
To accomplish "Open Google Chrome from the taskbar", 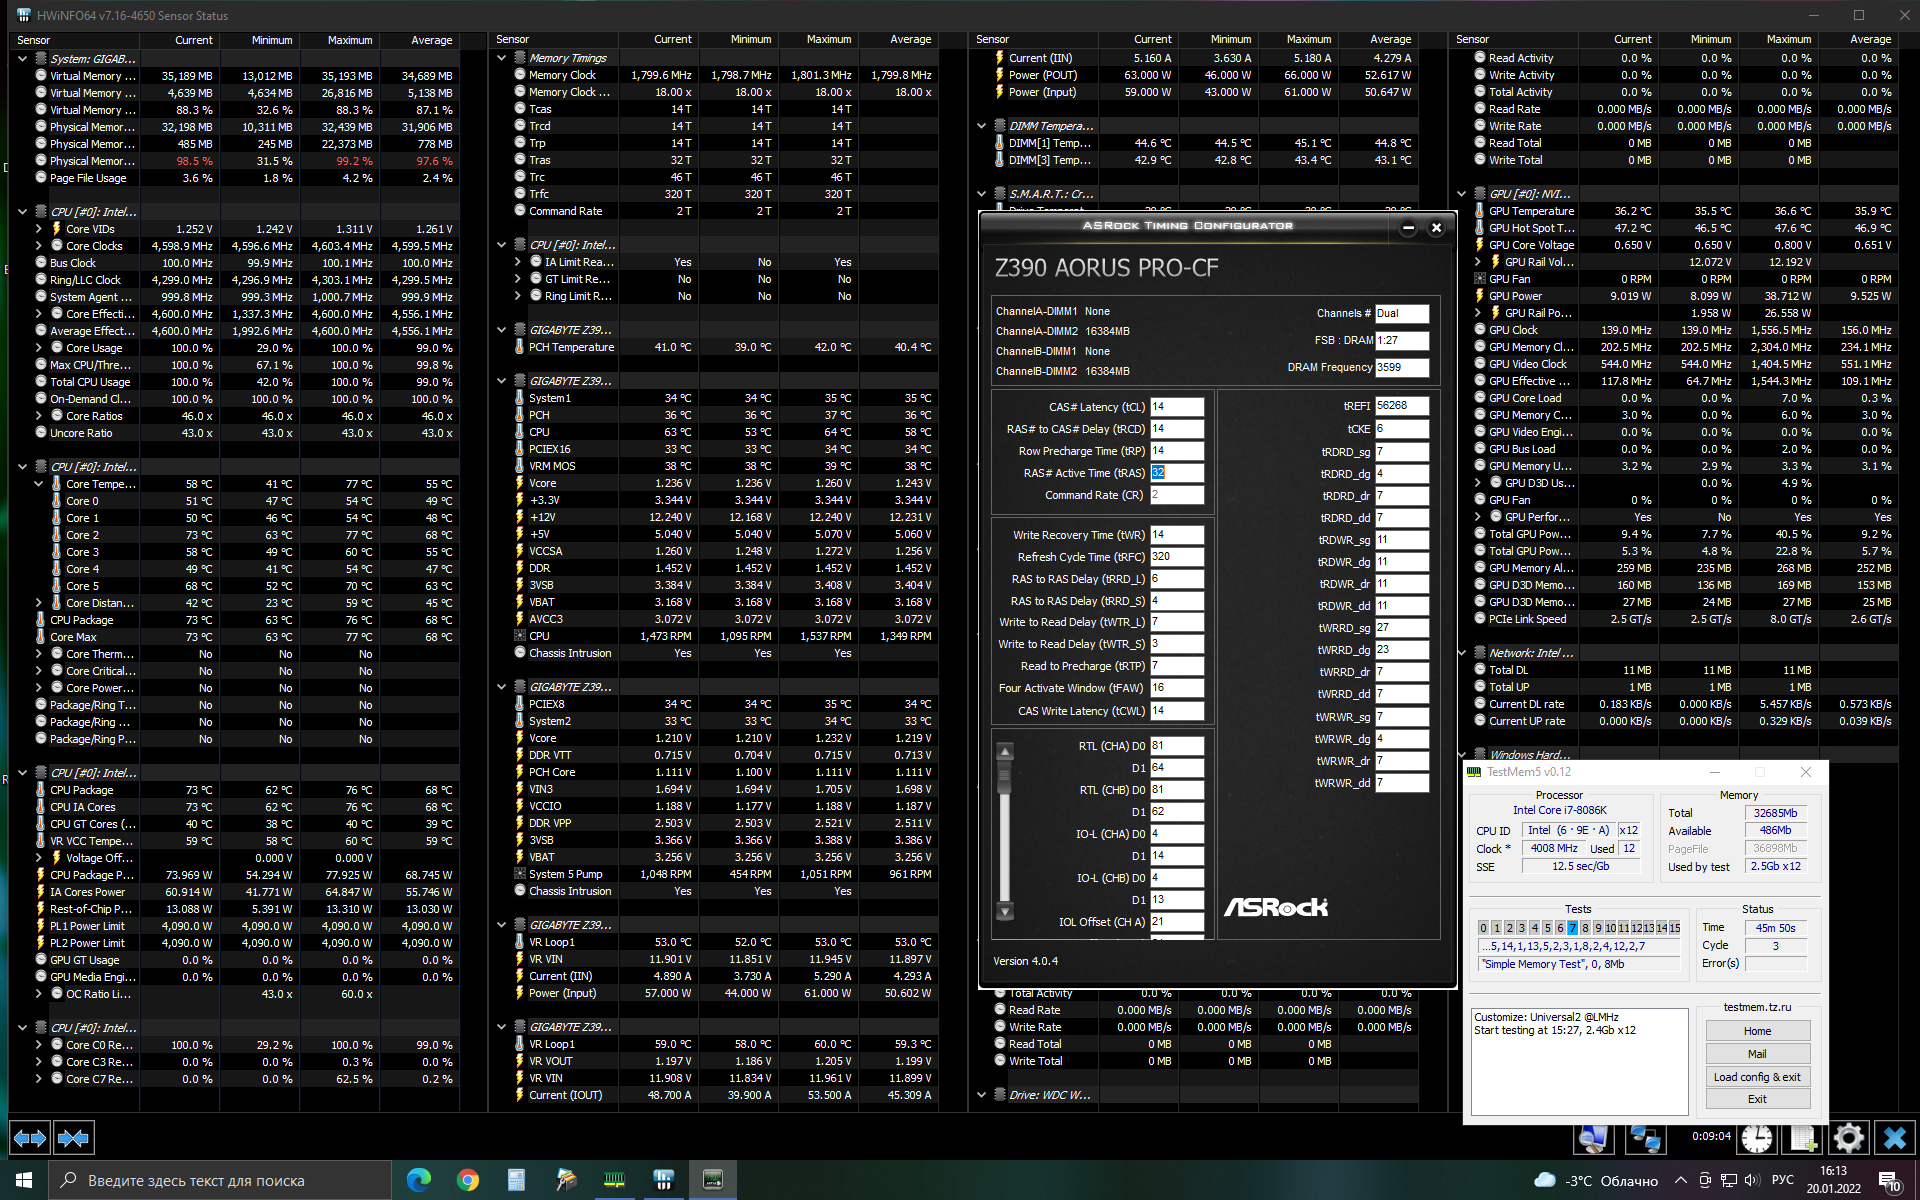I will (467, 1180).
